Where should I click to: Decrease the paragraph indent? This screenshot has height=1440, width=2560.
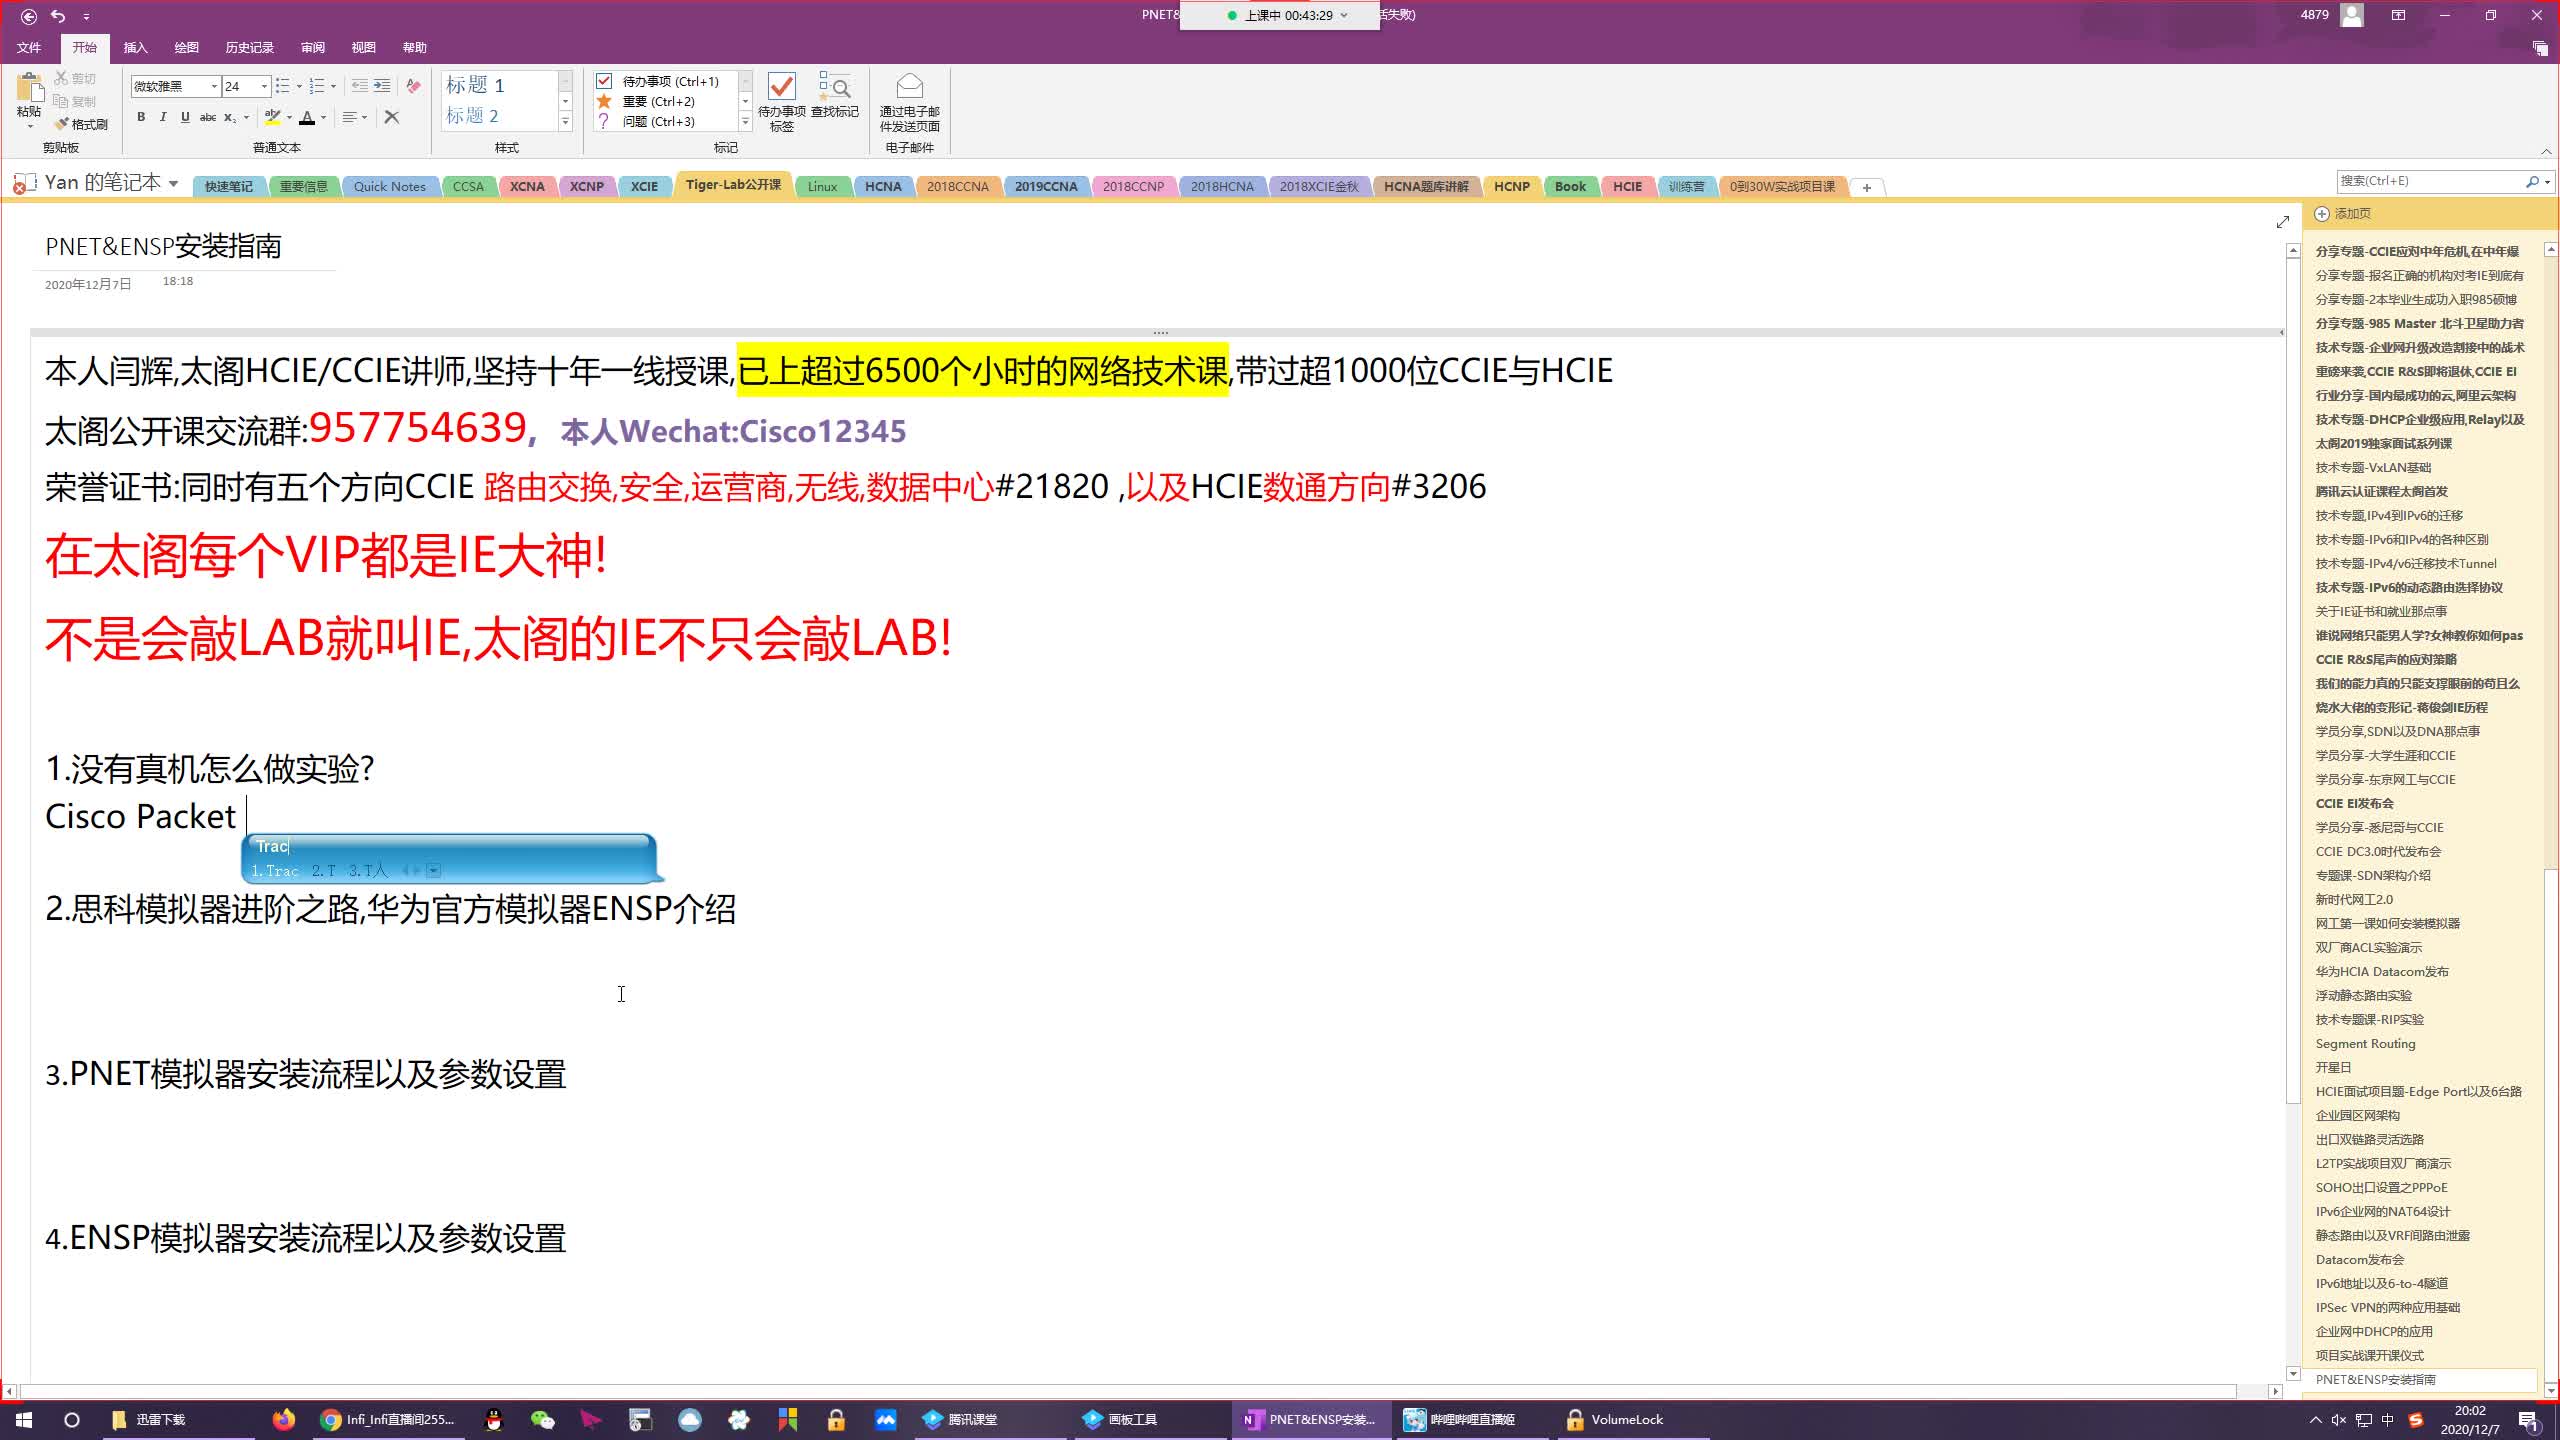360,86
